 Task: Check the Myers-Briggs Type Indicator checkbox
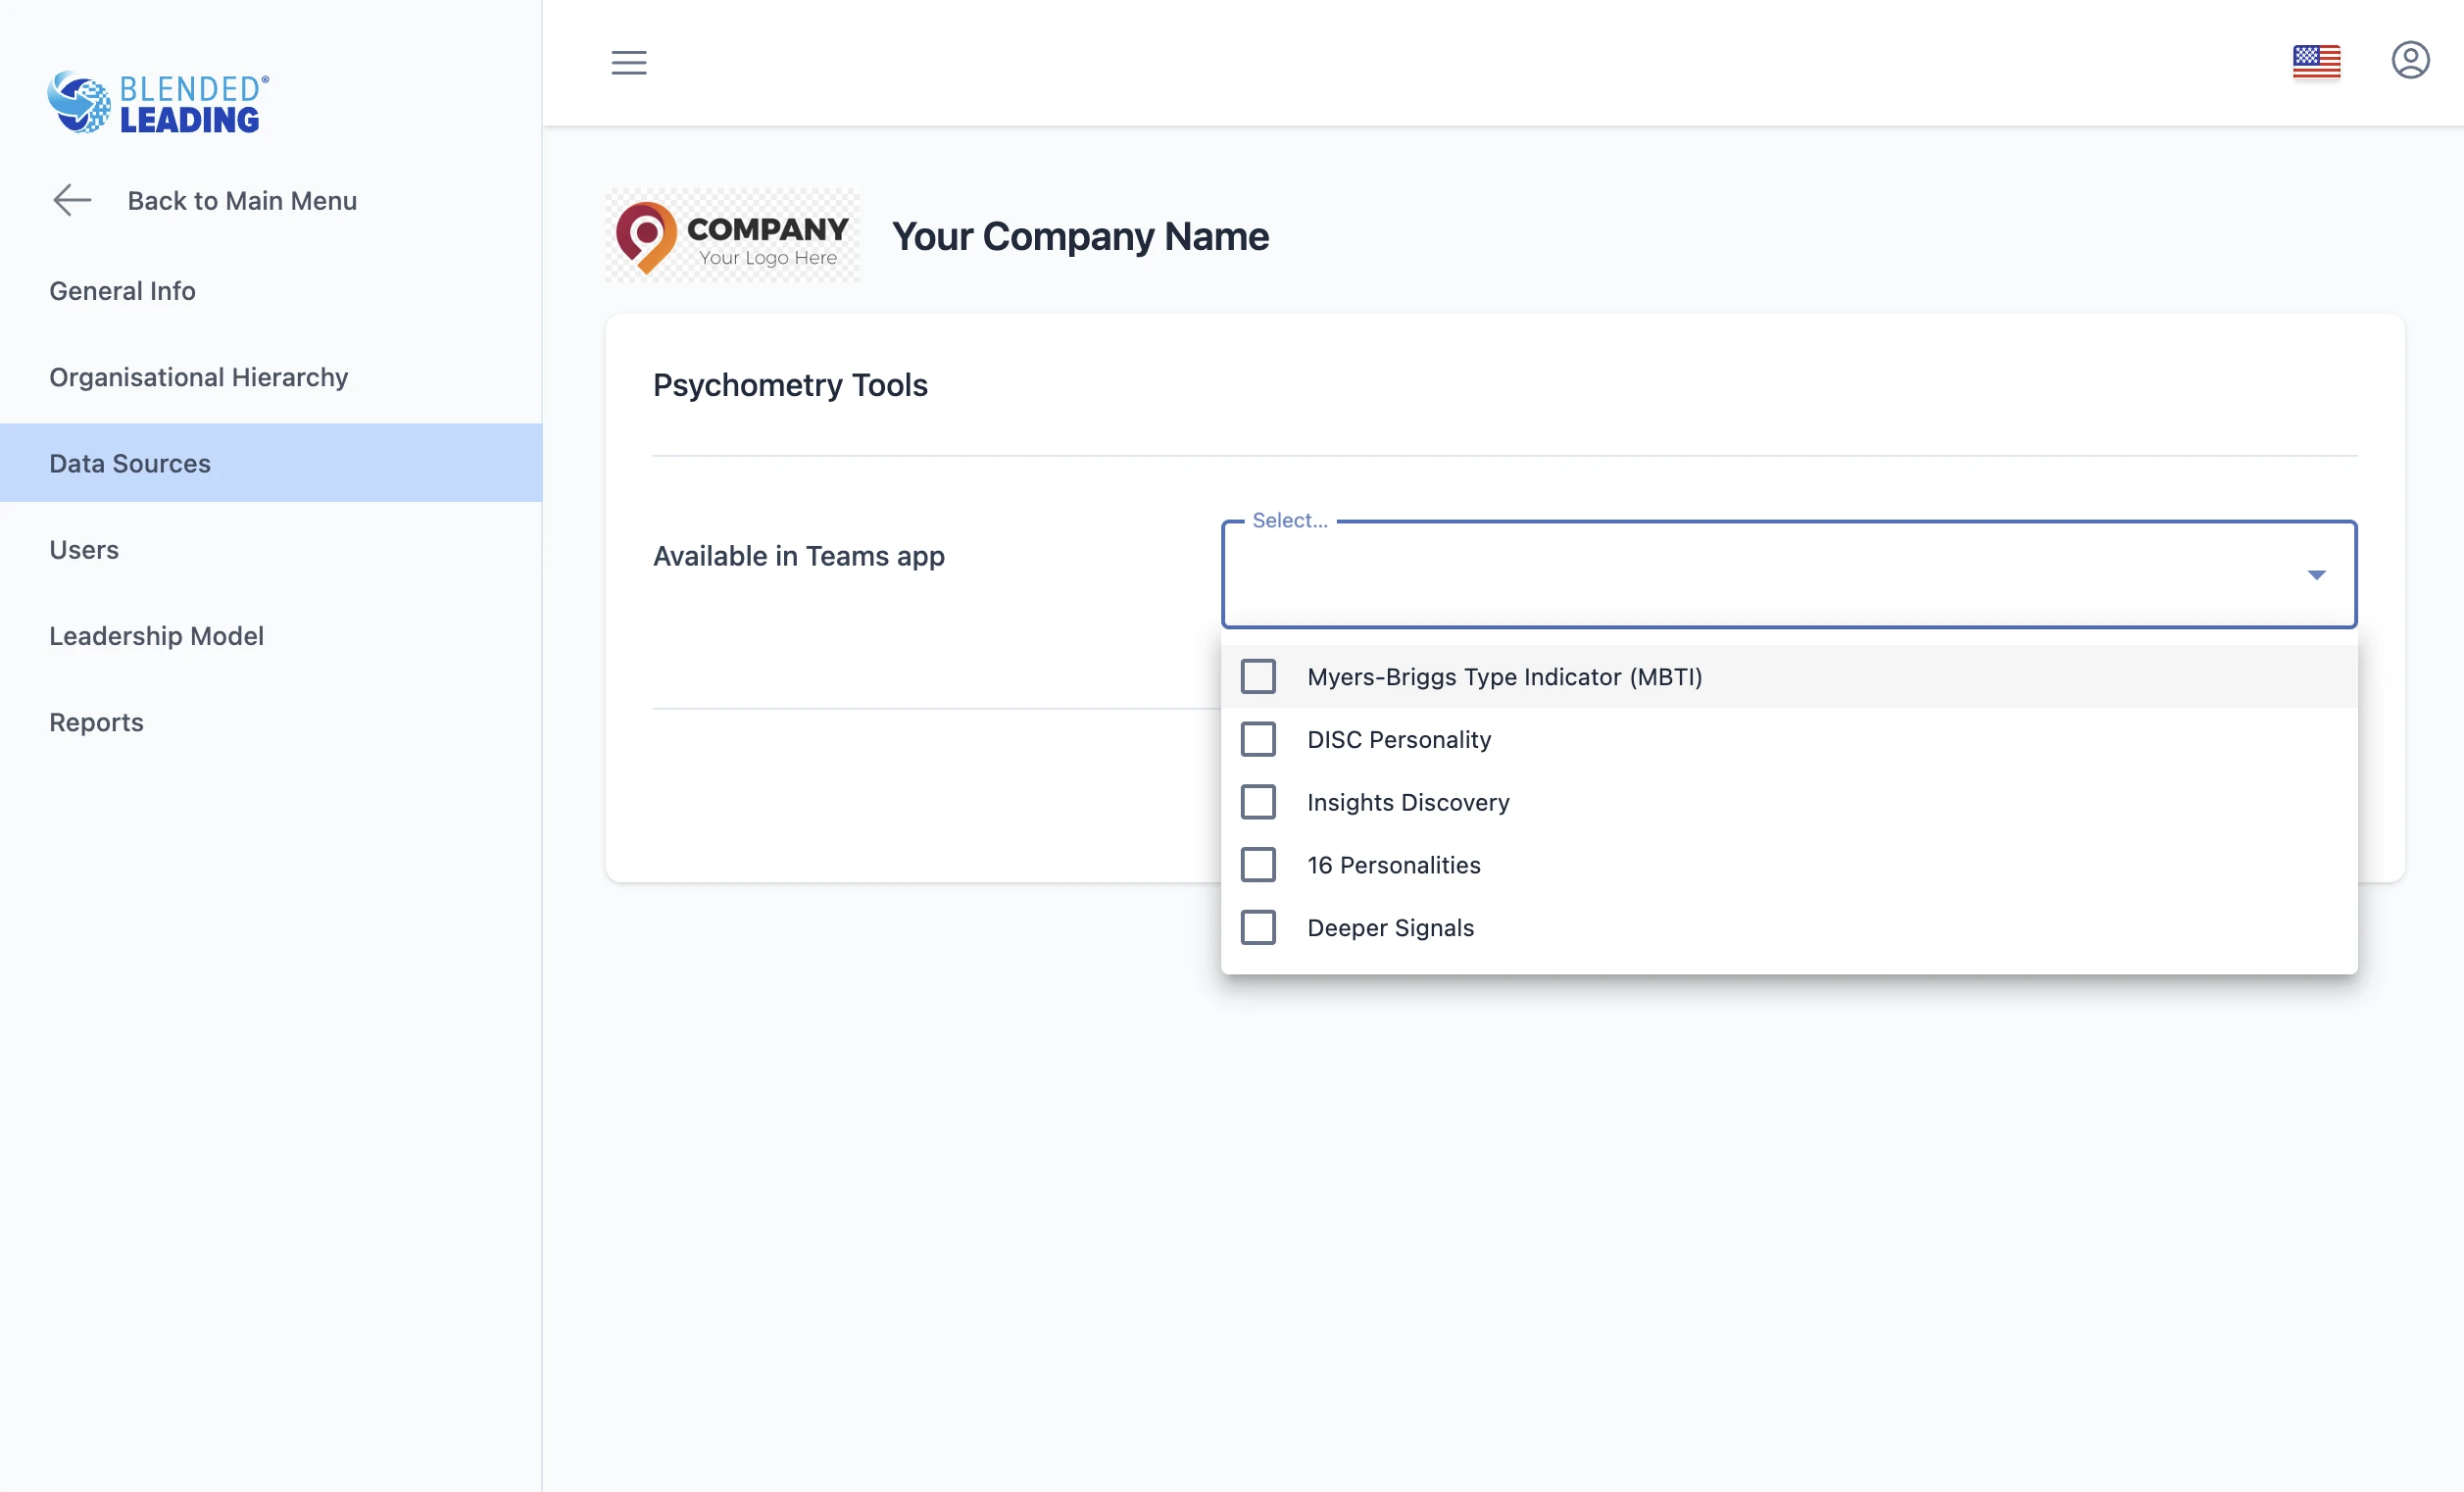tap(1258, 677)
